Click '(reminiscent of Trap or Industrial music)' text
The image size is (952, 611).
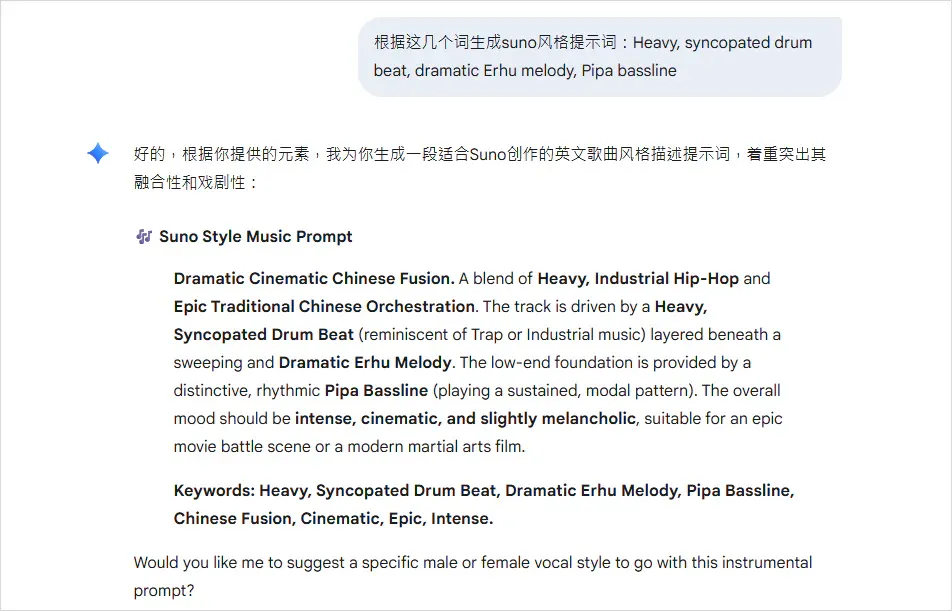pyautogui.click(x=502, y=334)
